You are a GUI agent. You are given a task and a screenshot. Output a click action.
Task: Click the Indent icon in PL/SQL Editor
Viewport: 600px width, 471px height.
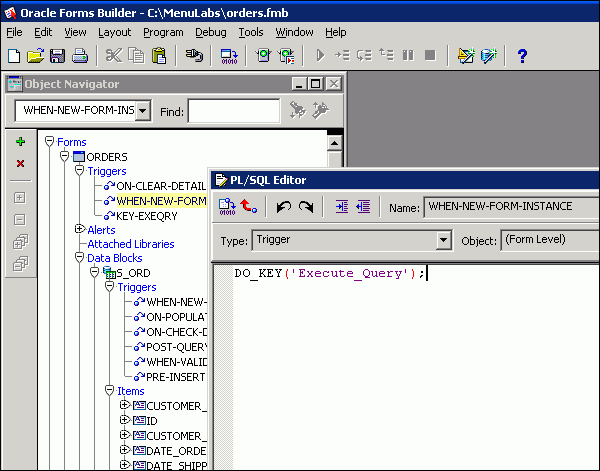pos(342,207)
